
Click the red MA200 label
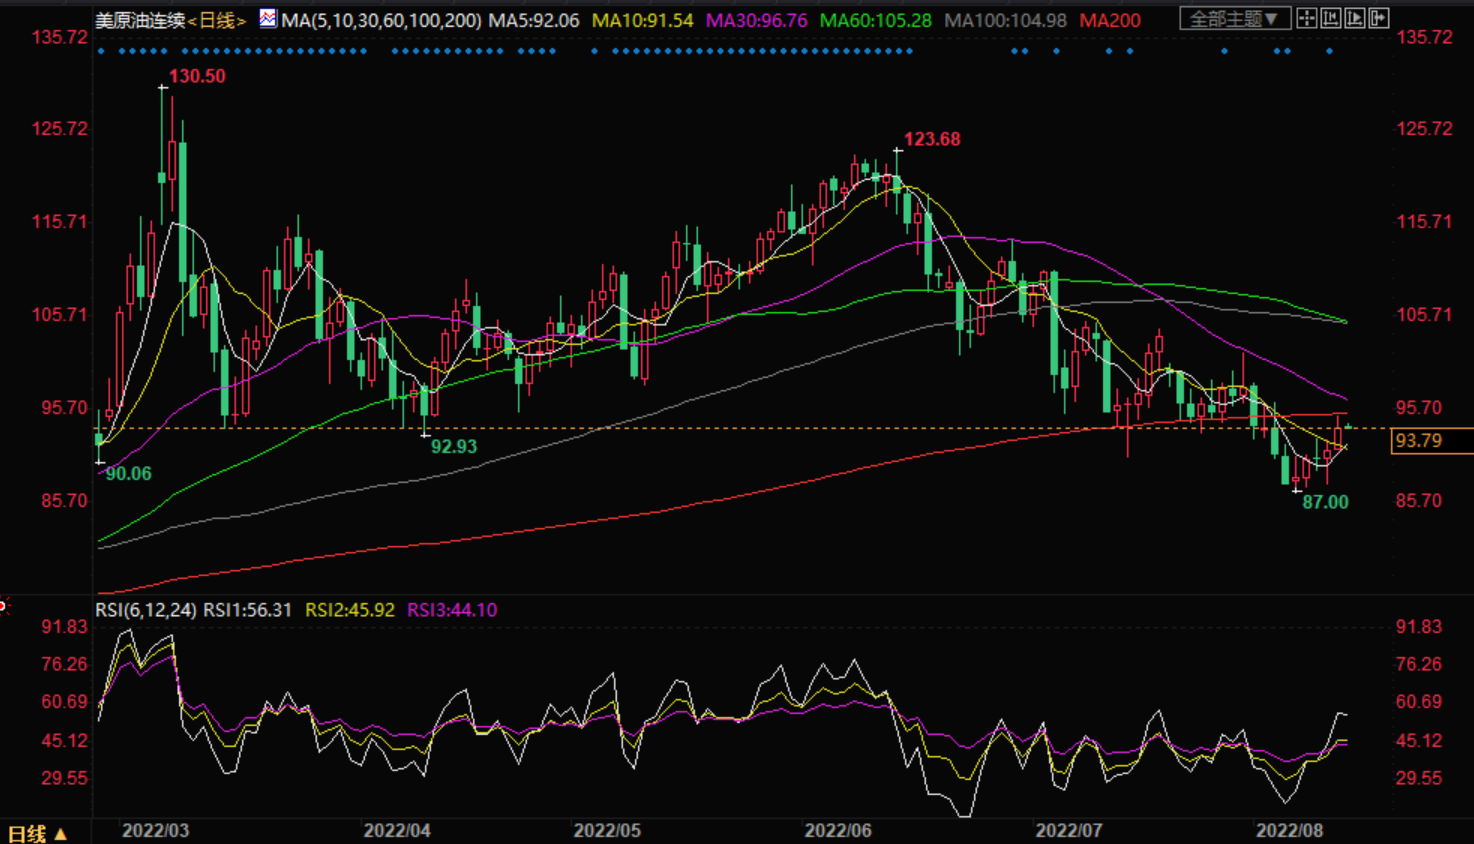click(1110, 20)
